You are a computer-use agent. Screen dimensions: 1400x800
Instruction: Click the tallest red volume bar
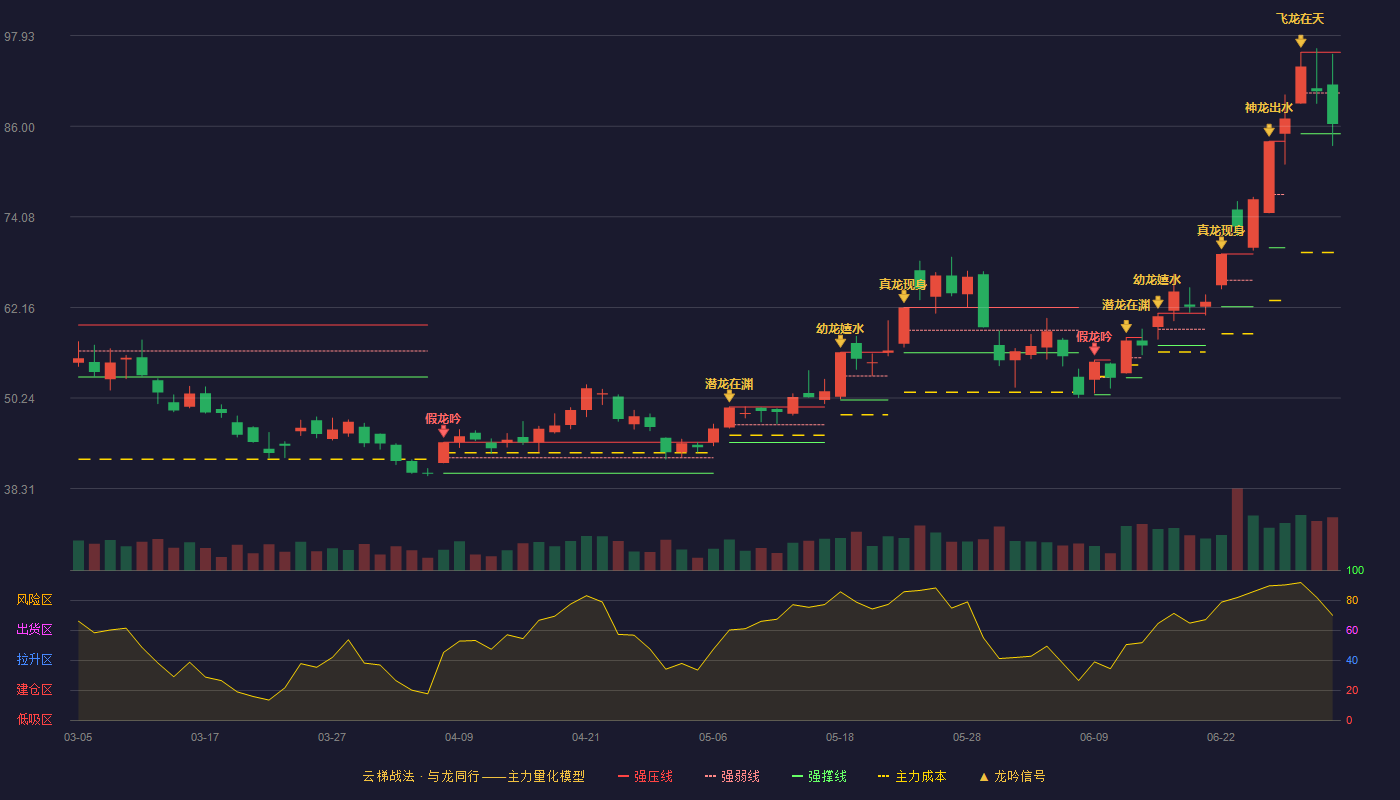tap(1237, 529)
